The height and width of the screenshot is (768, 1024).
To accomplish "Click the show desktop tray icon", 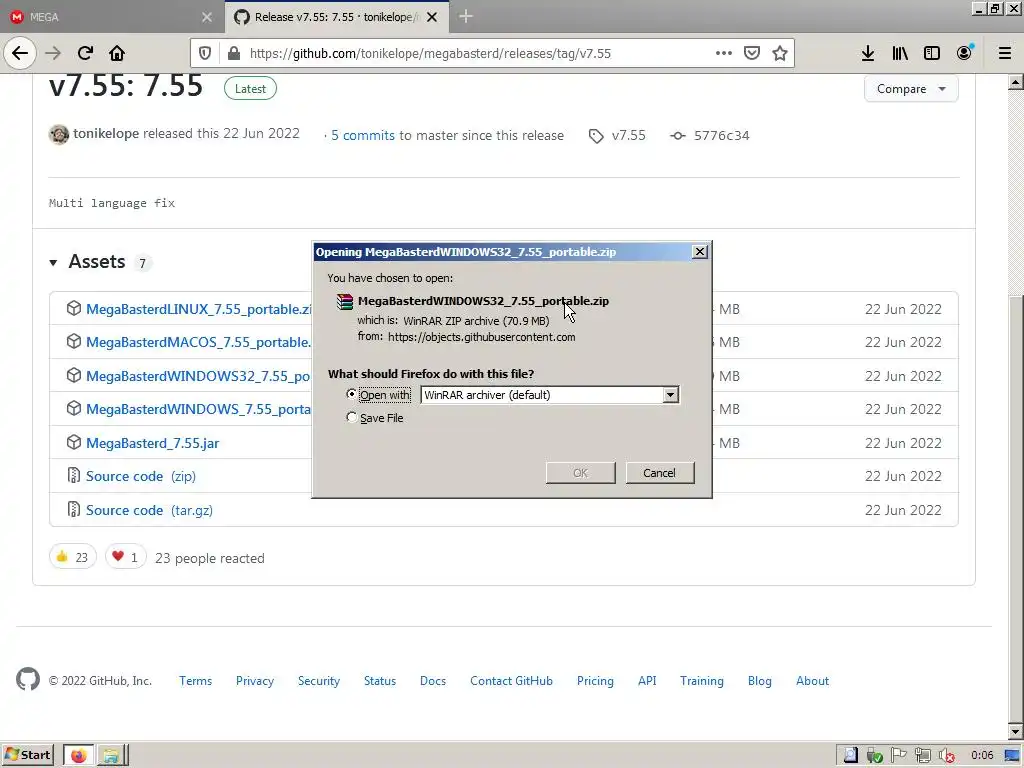I will point(1013,756).
